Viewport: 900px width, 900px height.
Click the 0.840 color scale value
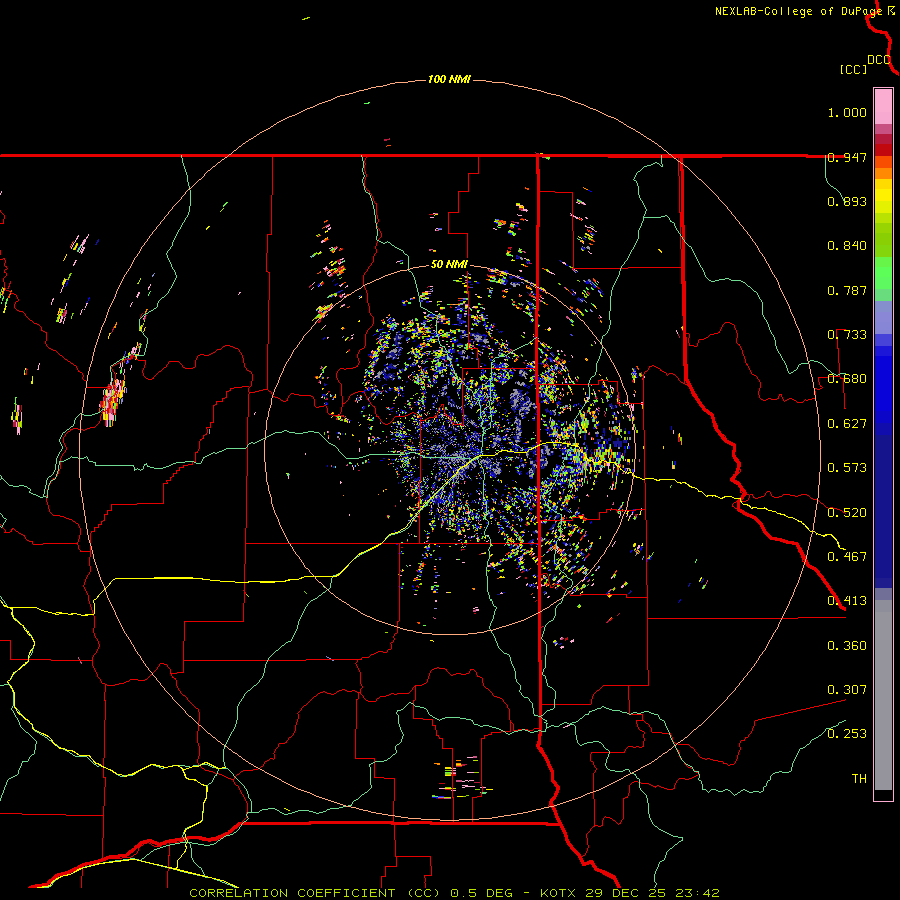(847, 246)
